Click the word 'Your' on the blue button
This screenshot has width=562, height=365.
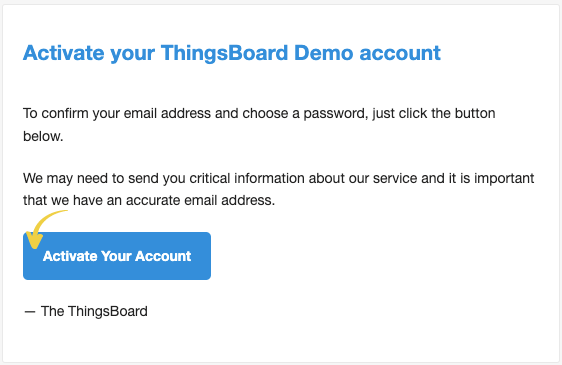click(x=116, y=256)
